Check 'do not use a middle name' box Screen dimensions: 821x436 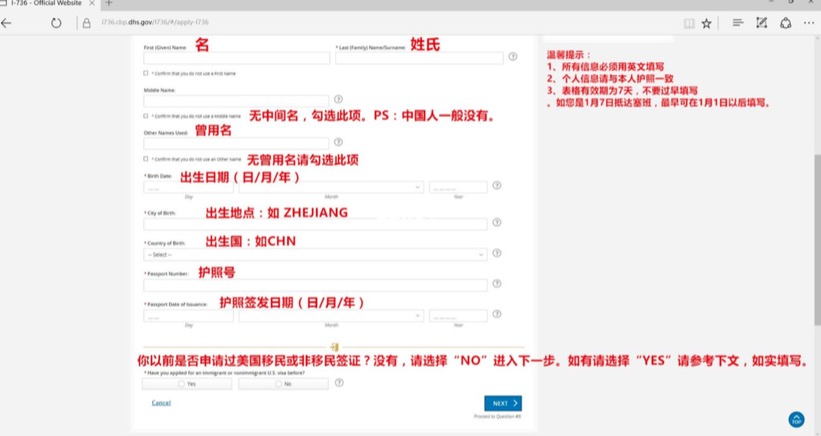146,116
